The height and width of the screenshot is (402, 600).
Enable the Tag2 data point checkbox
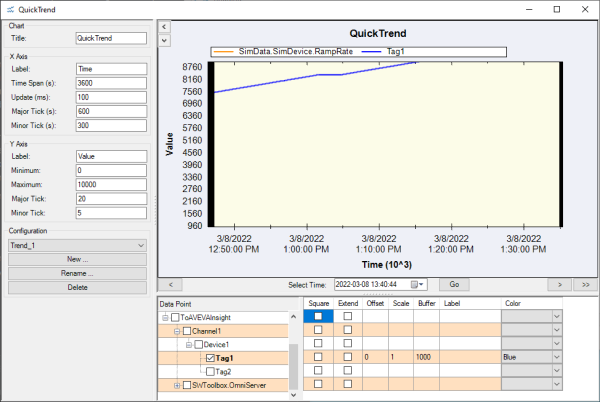pos(210,371)
